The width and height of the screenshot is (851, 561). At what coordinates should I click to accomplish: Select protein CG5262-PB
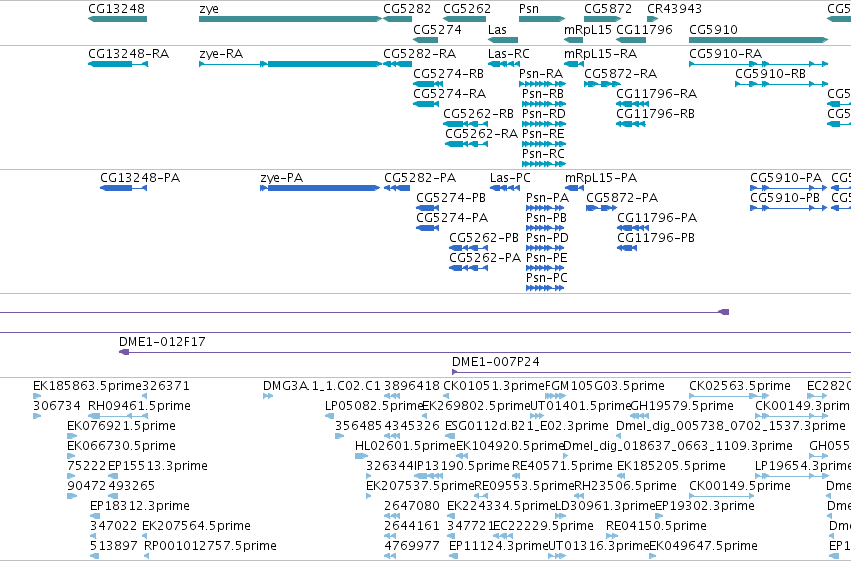point(484,237)
